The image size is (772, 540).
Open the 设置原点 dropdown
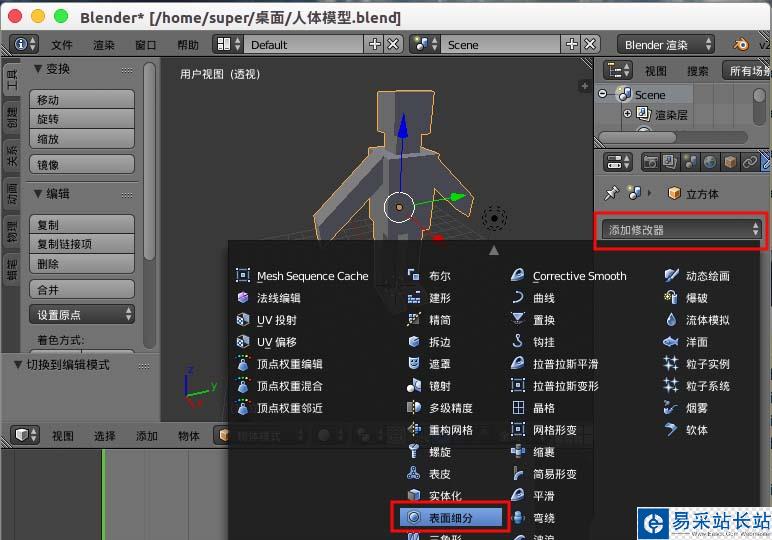82,315
